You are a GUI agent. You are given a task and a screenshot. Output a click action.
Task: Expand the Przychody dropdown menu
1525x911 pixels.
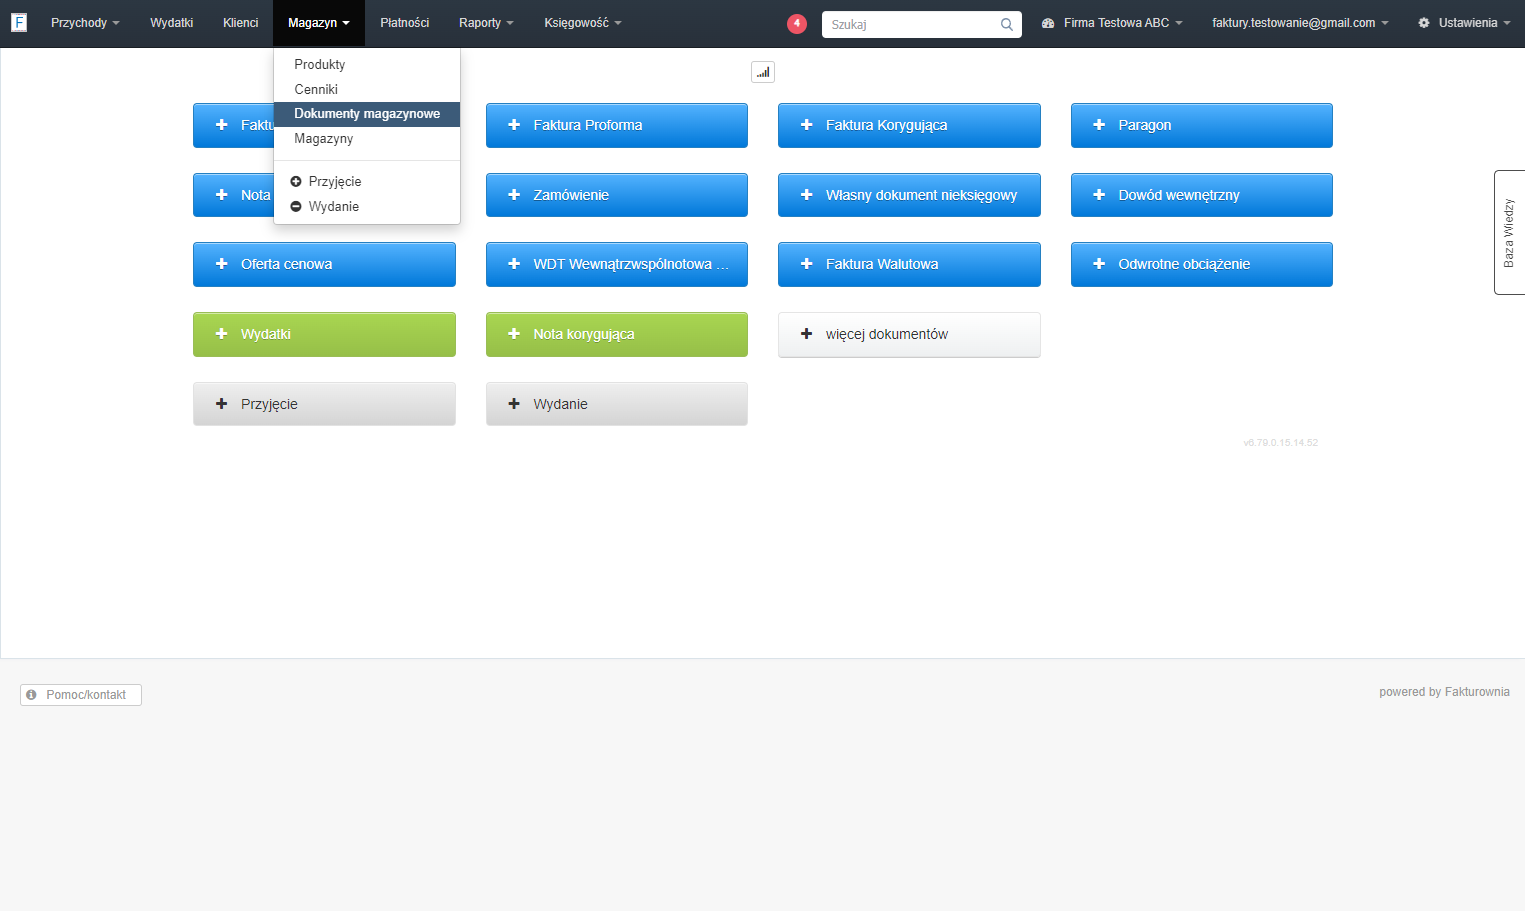click(x=85, y=23)
